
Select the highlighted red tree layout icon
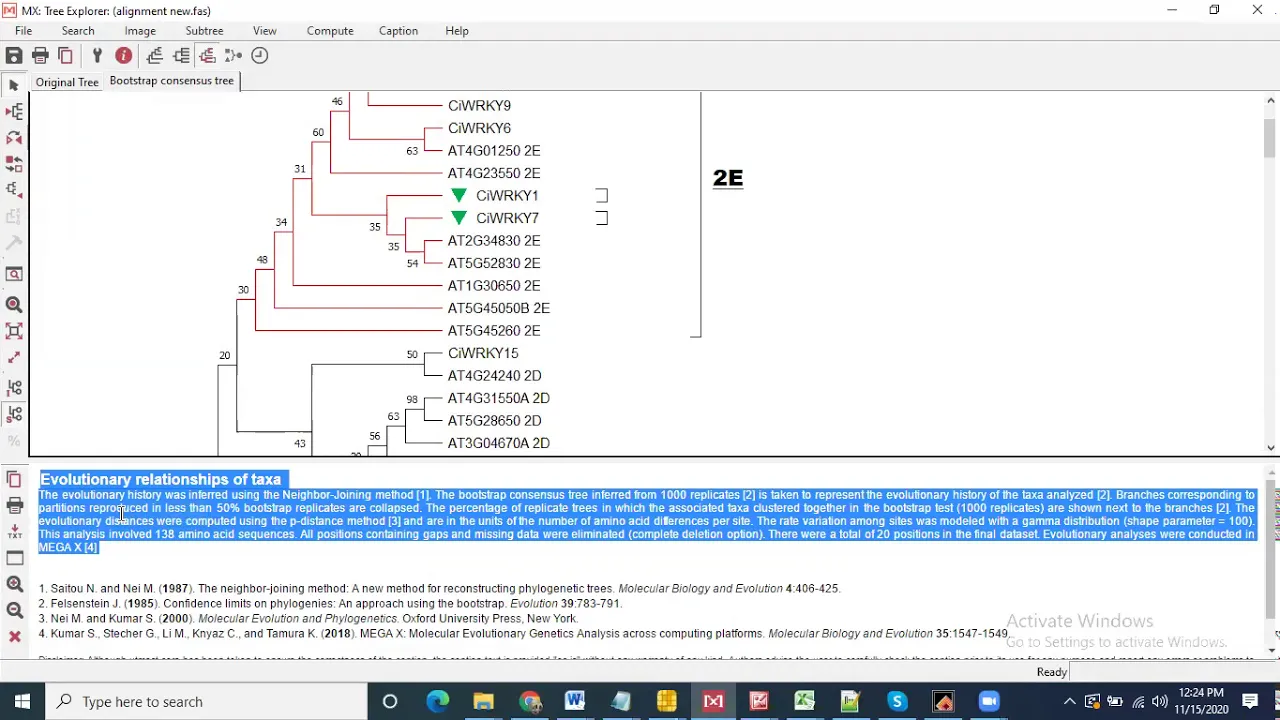point(207,56)
